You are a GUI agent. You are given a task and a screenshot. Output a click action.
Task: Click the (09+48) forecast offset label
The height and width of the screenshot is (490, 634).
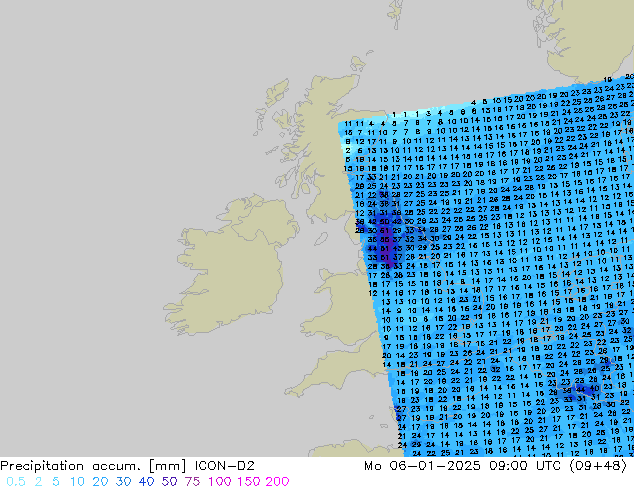click(x=598, y=466)
